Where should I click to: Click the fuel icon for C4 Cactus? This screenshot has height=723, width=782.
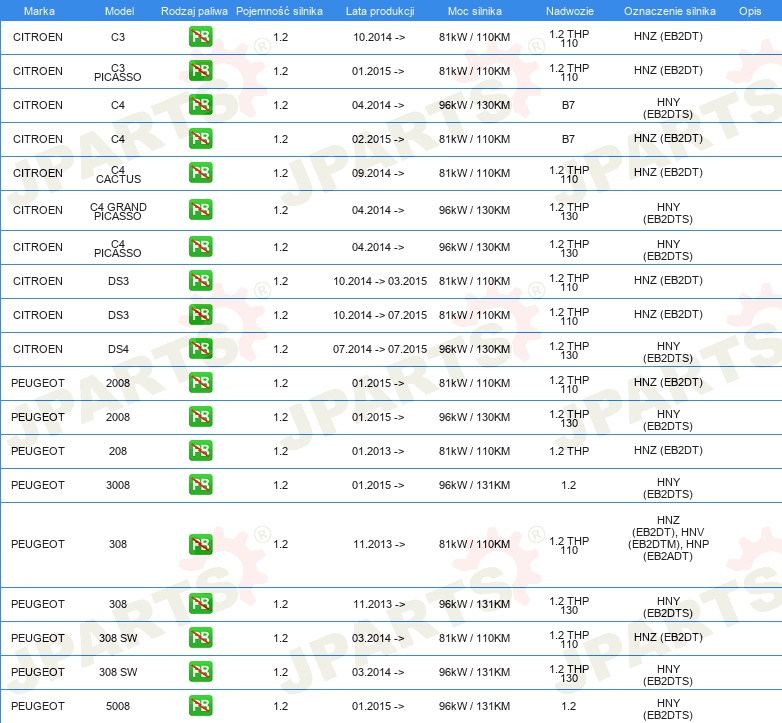tap(200, 173)
